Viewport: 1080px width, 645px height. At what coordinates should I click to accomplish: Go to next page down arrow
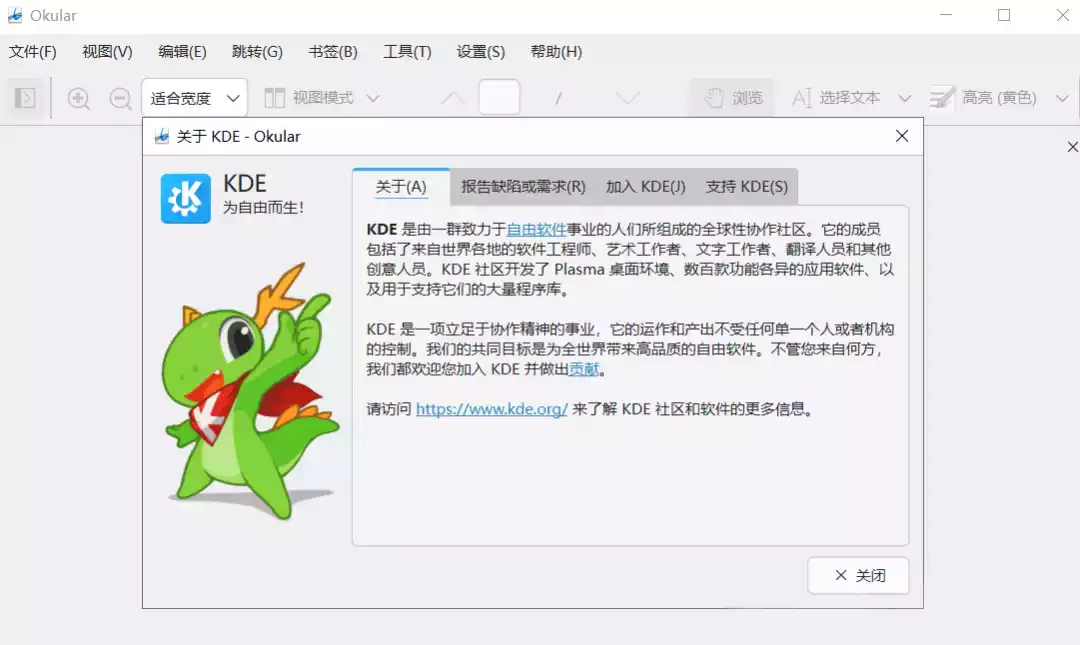coord(627,98)
